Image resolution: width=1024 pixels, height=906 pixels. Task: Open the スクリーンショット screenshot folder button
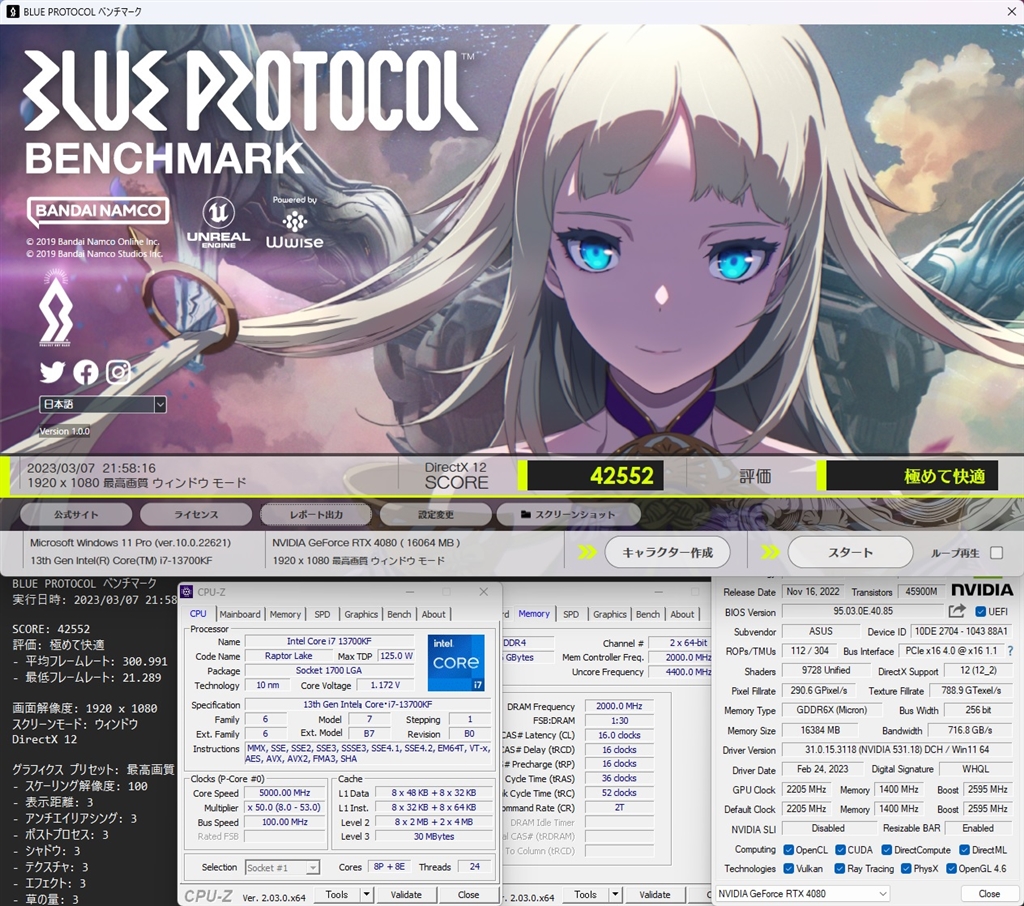pyautogui.click(x=568, y=514)
